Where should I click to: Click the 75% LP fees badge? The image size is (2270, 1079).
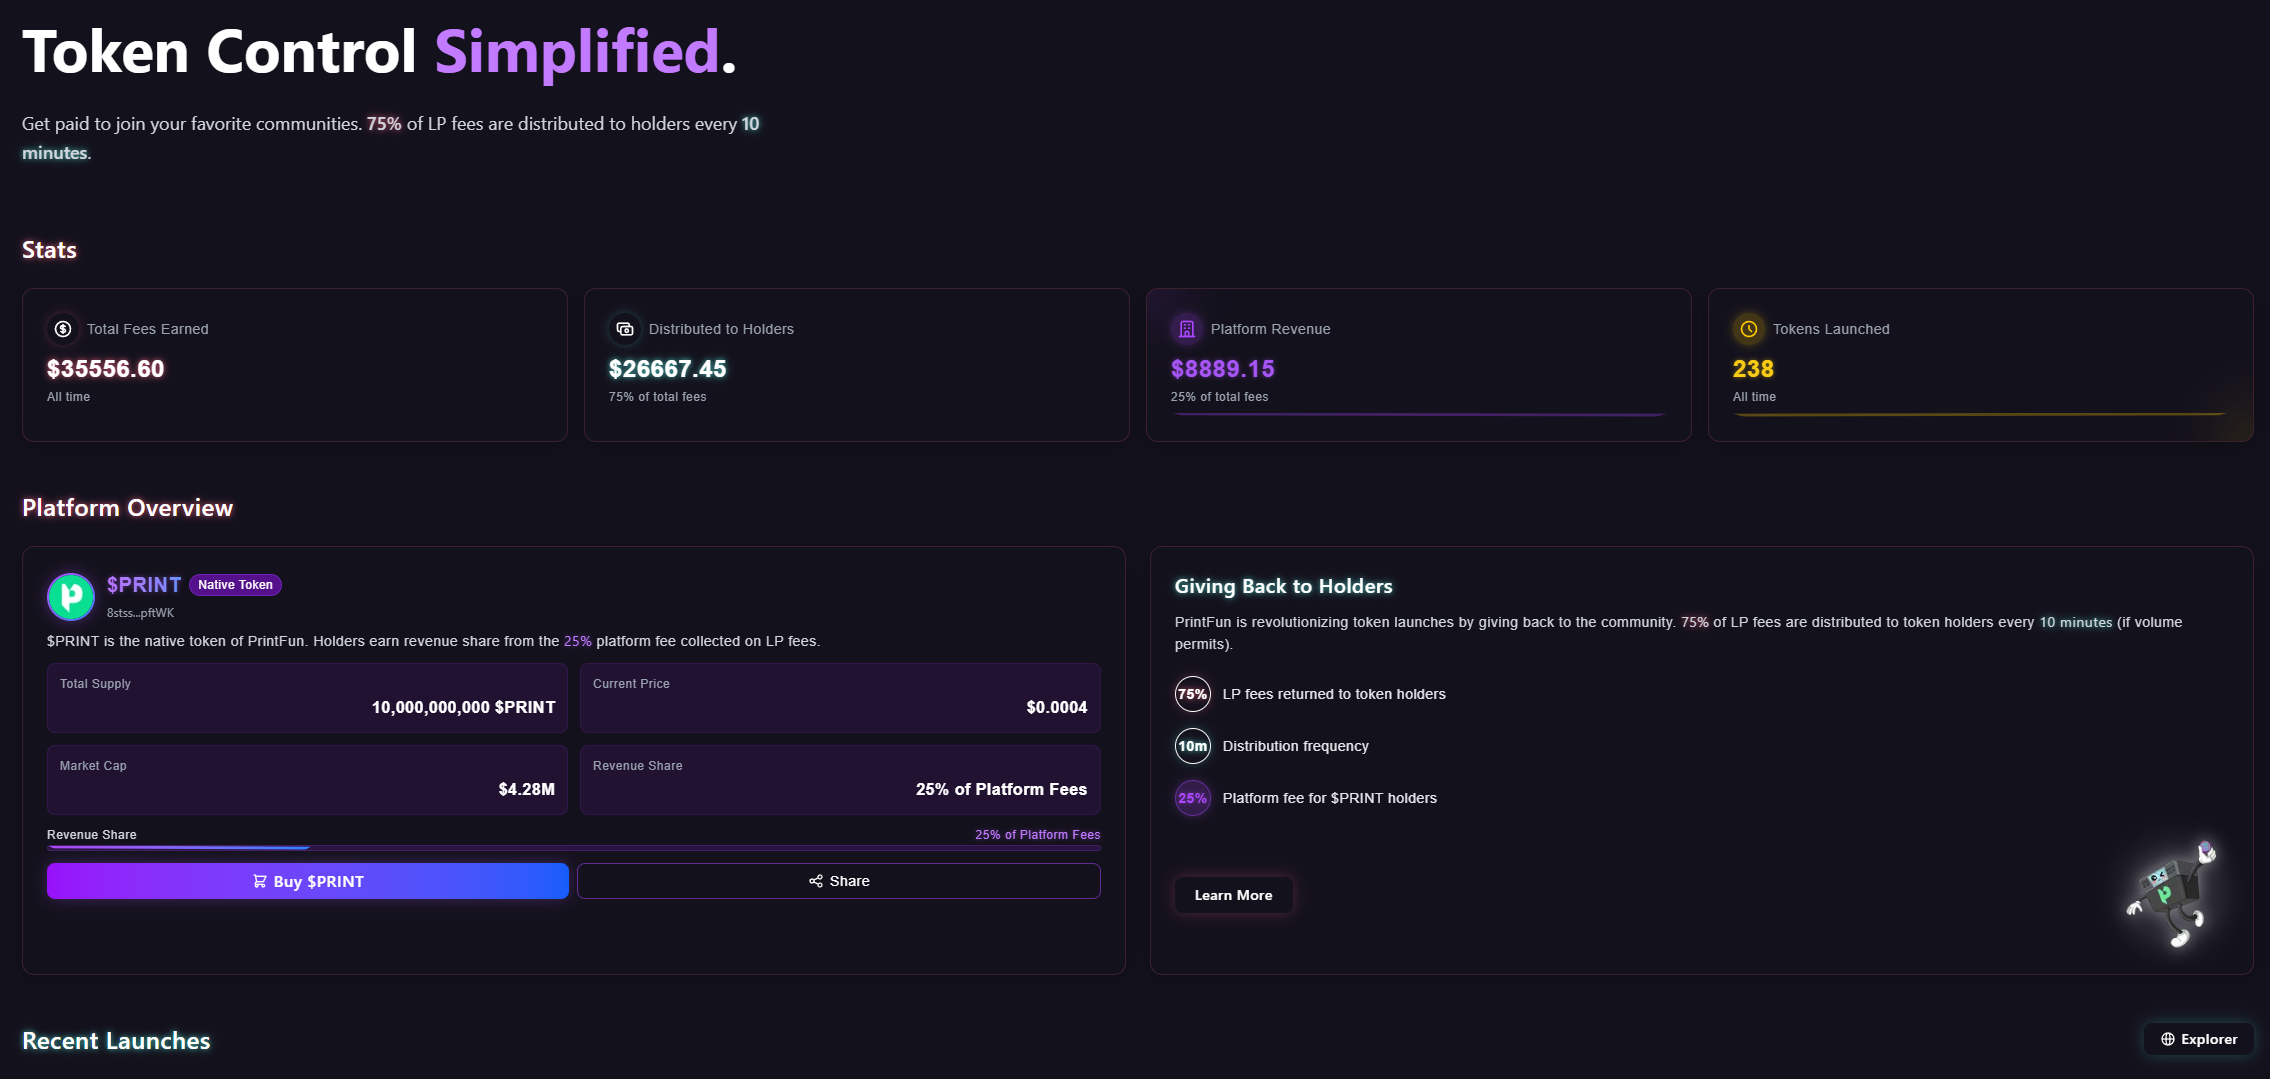(x=1193, y=694)
